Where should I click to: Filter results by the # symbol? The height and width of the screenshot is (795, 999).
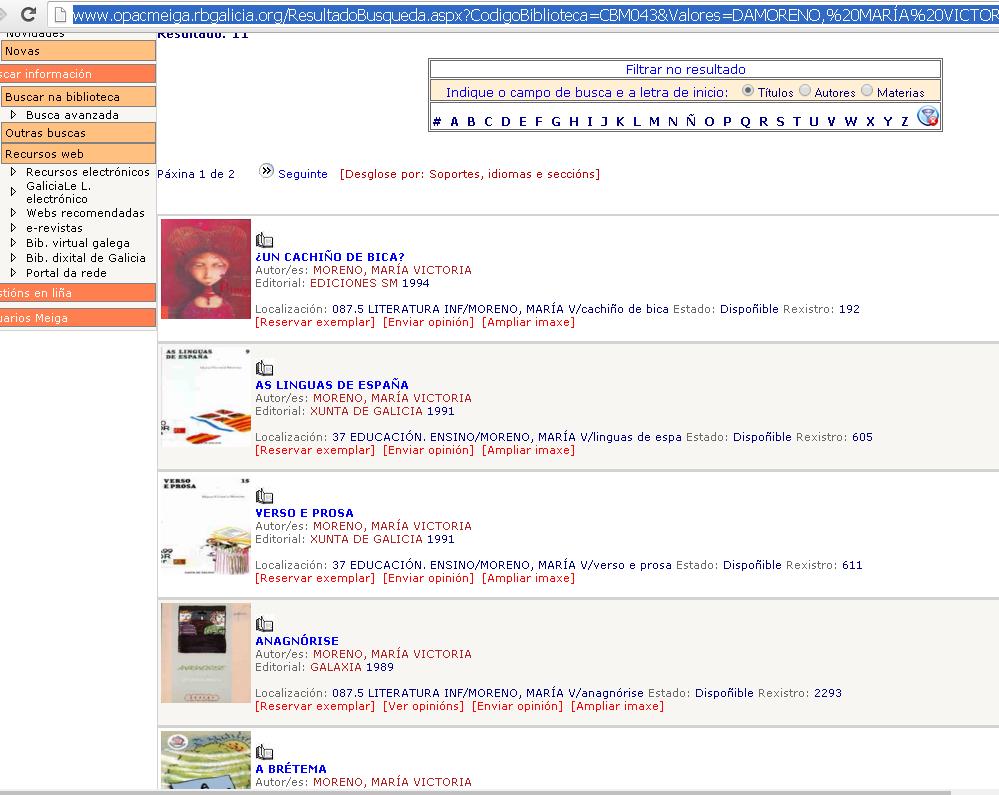point(436,121)
